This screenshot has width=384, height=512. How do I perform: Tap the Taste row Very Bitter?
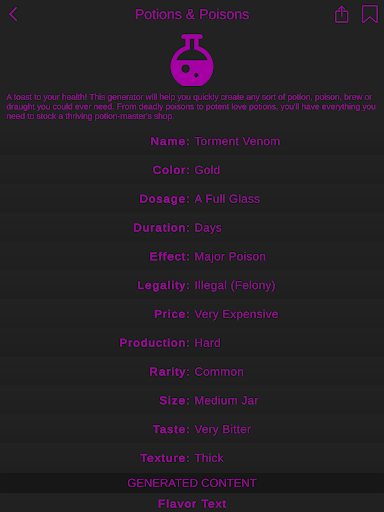pos(192,429)
